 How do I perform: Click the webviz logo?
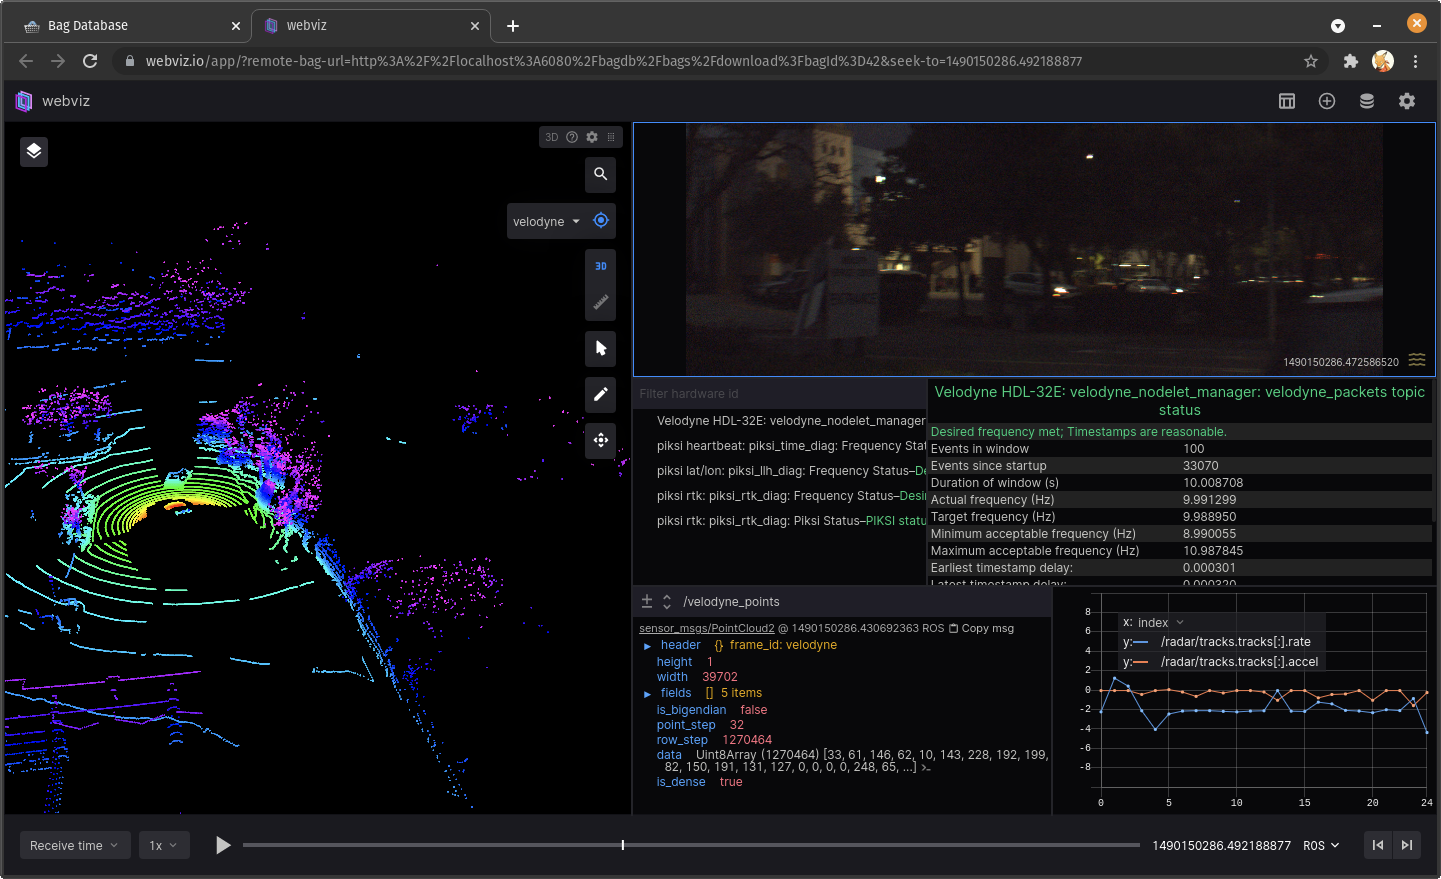(x=24, y=101)
